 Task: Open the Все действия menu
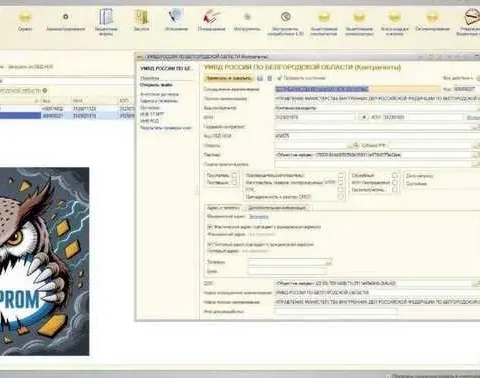pyautogui.click(x=459, y=78)
